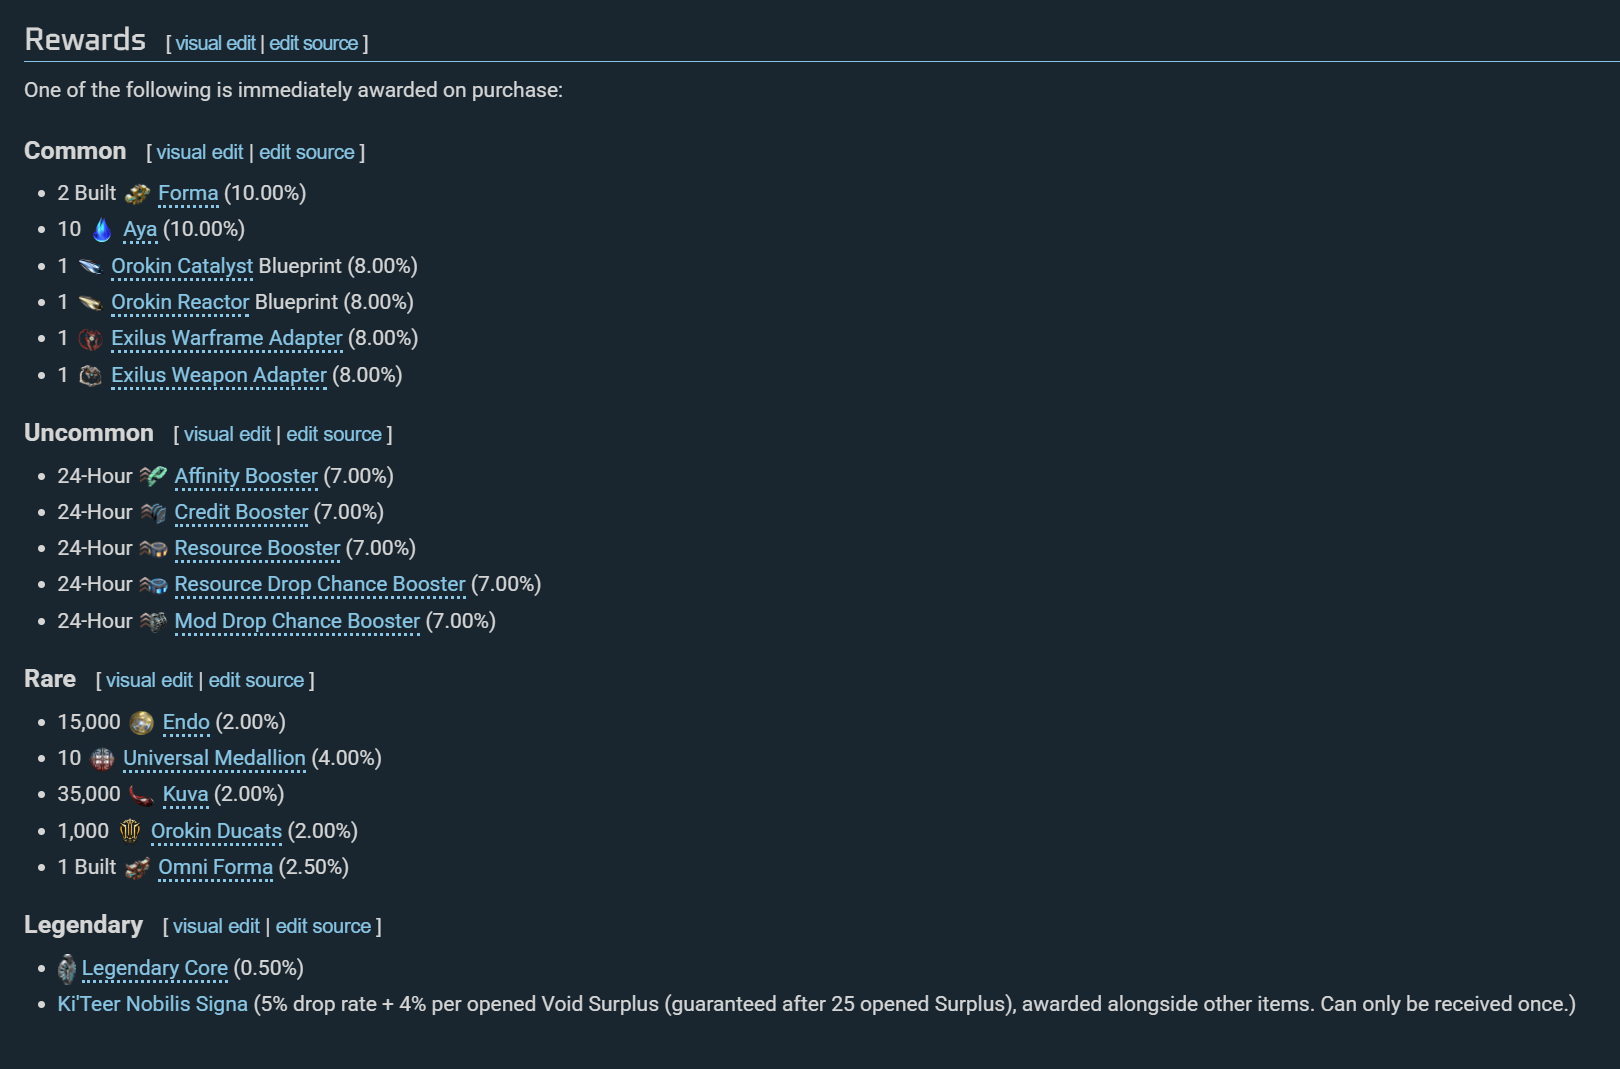Click the red Kuva icon
Viewport: 1620px width, 1069px height.
pyautogui.click(x=142, y=796)
